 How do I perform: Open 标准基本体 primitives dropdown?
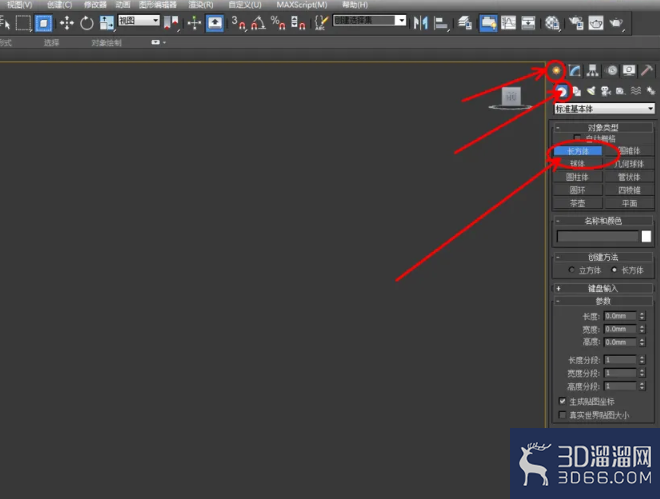pos(604,109)
